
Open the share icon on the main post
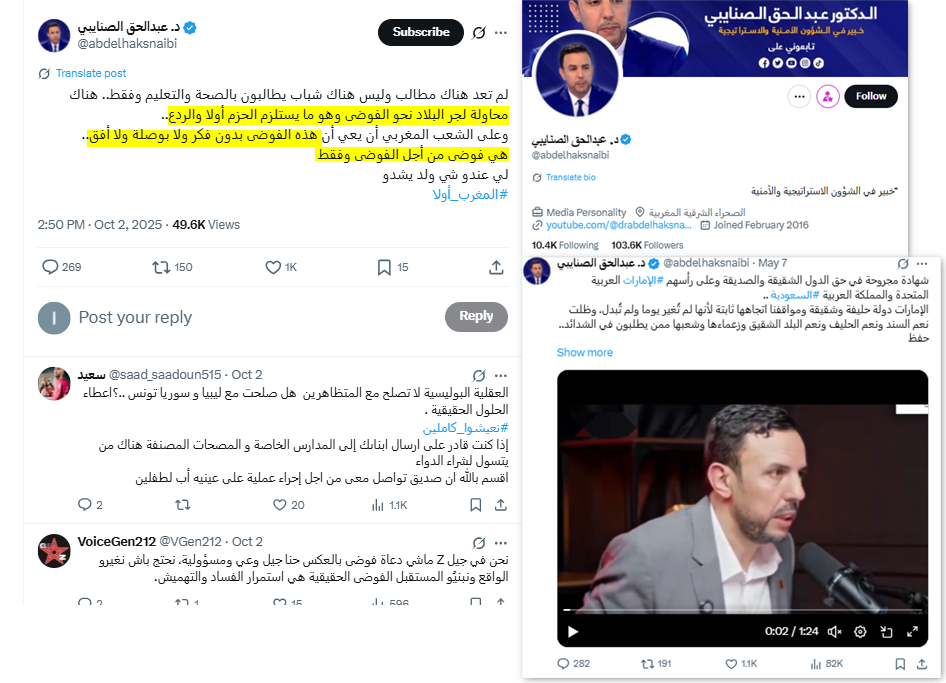click(496, 267)
